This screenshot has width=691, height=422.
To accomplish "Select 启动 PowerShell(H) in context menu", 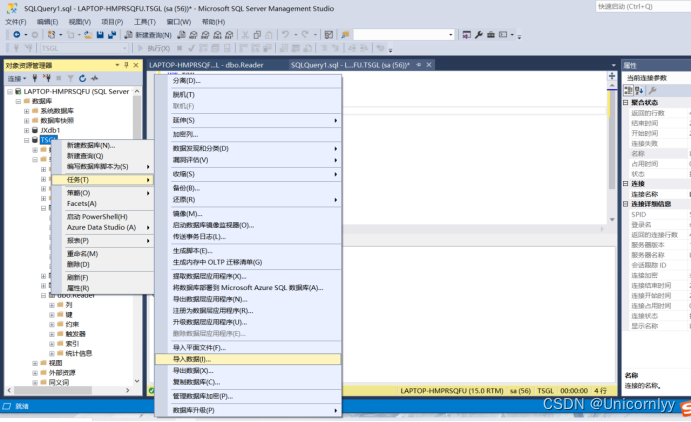I will tap(103, 217).
